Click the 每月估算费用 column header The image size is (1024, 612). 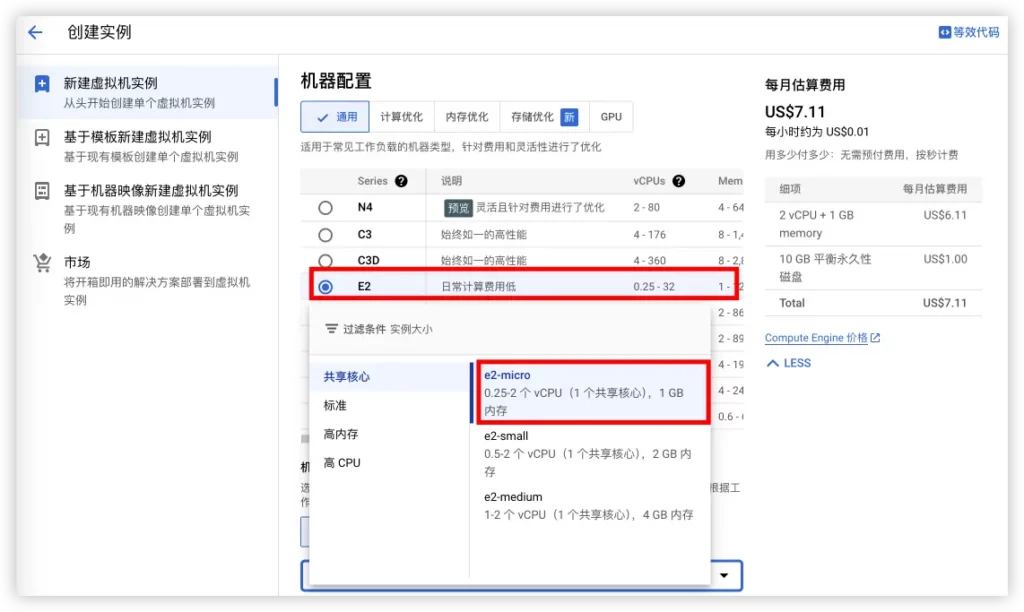pyautogui.click(x=935, y=189)
